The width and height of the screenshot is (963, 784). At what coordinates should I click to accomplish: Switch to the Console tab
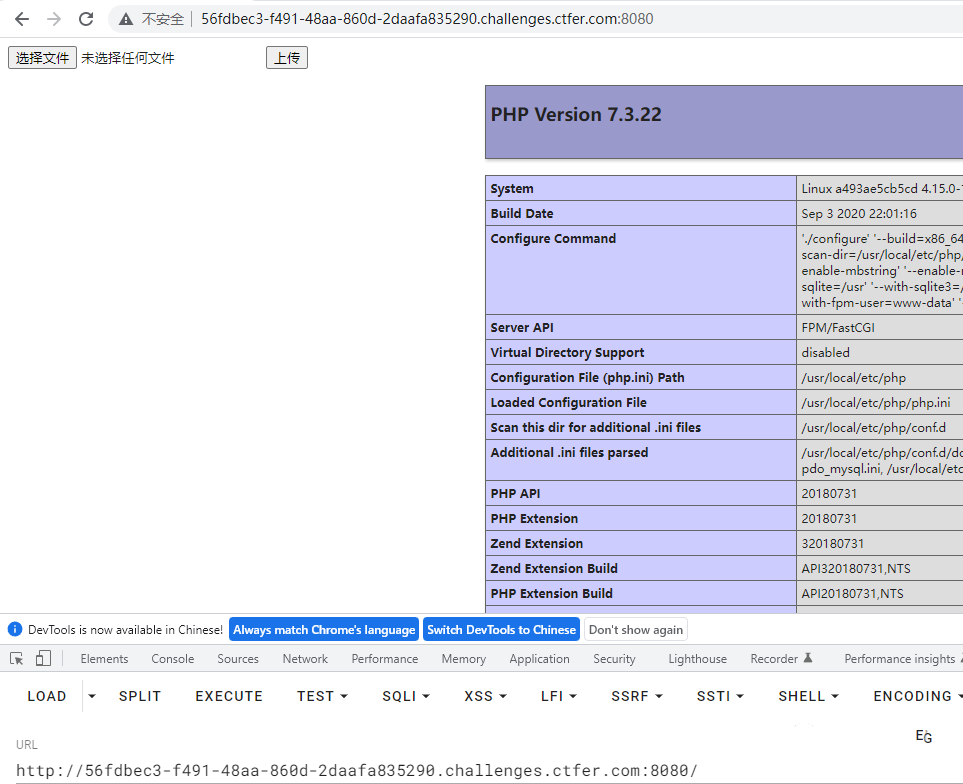click(x=173, y=659)
